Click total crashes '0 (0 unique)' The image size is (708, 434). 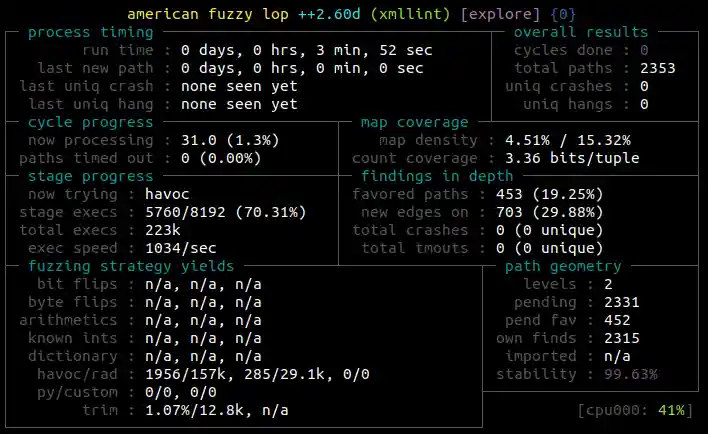[550, 230]
